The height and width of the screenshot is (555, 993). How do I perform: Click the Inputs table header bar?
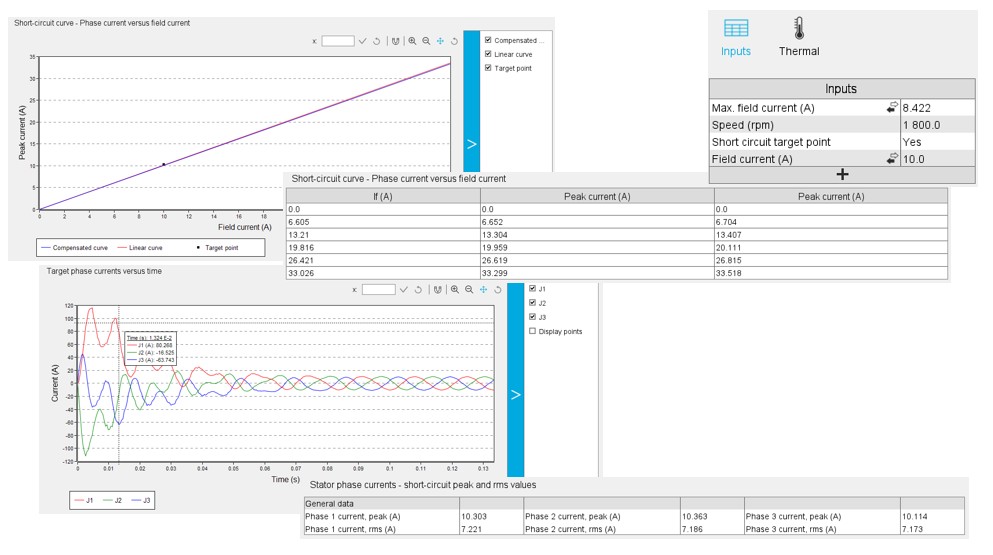point(841,89)
